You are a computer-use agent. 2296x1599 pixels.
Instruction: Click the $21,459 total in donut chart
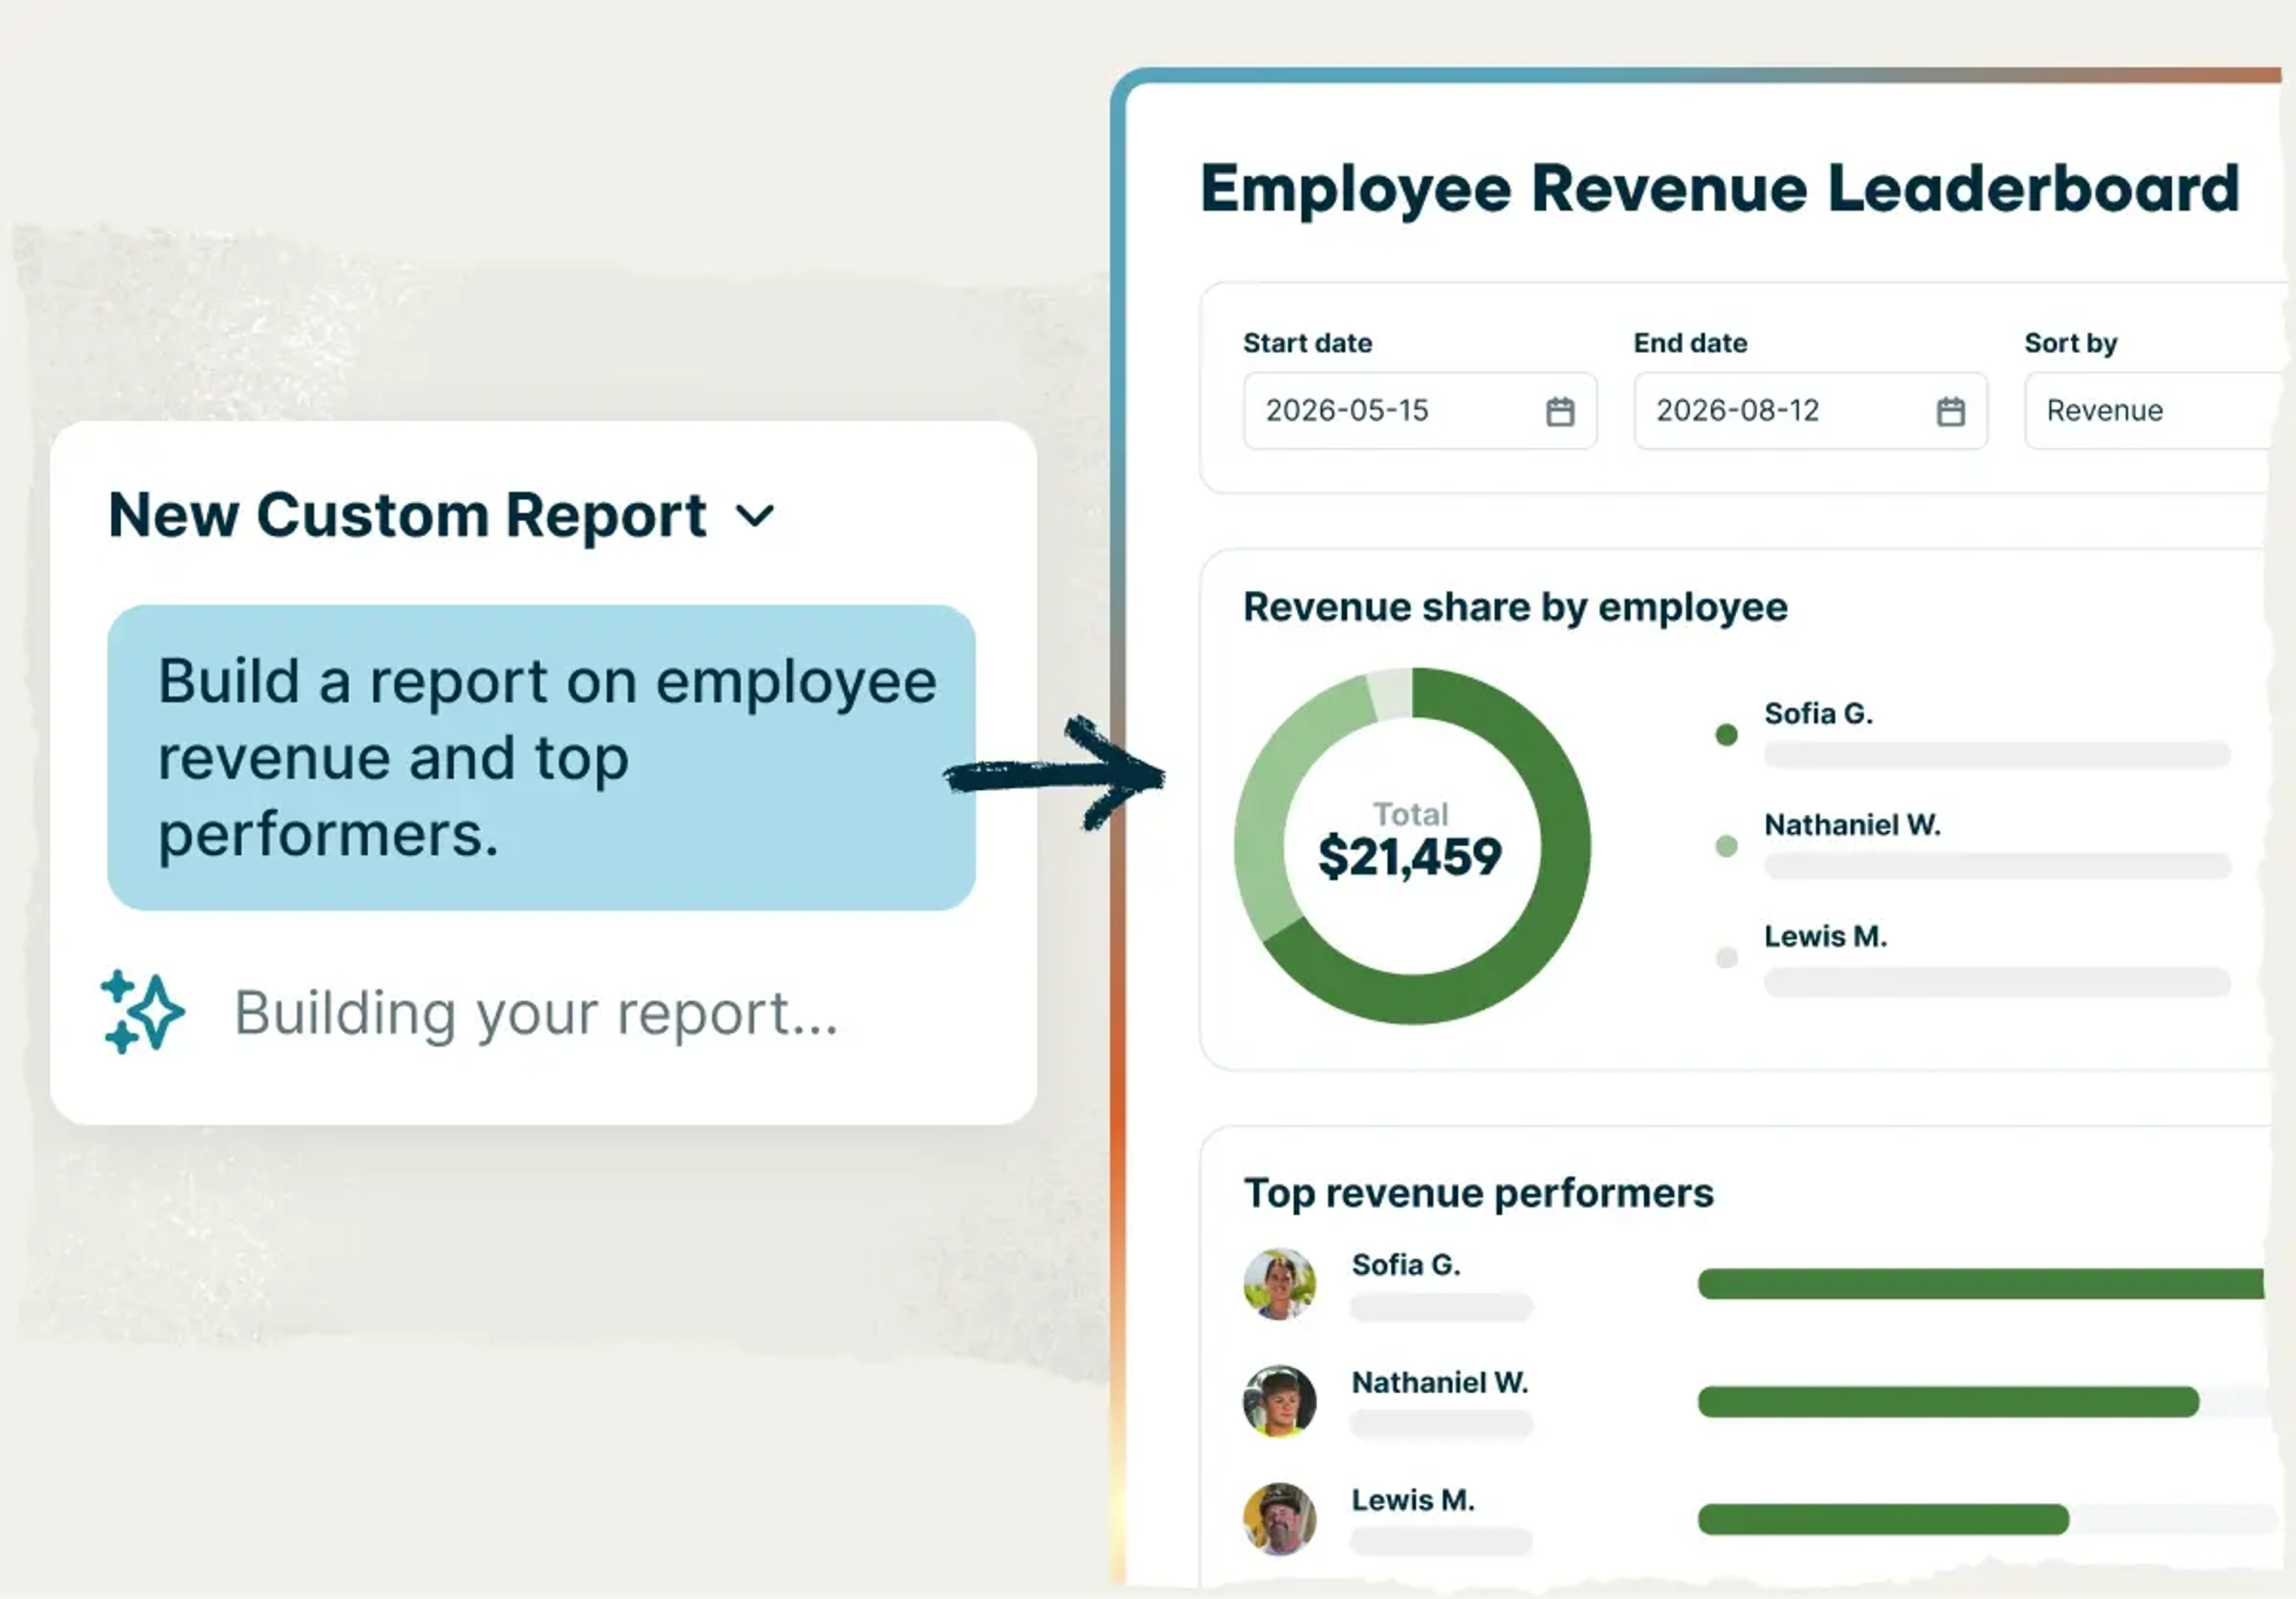(1410, 857)
